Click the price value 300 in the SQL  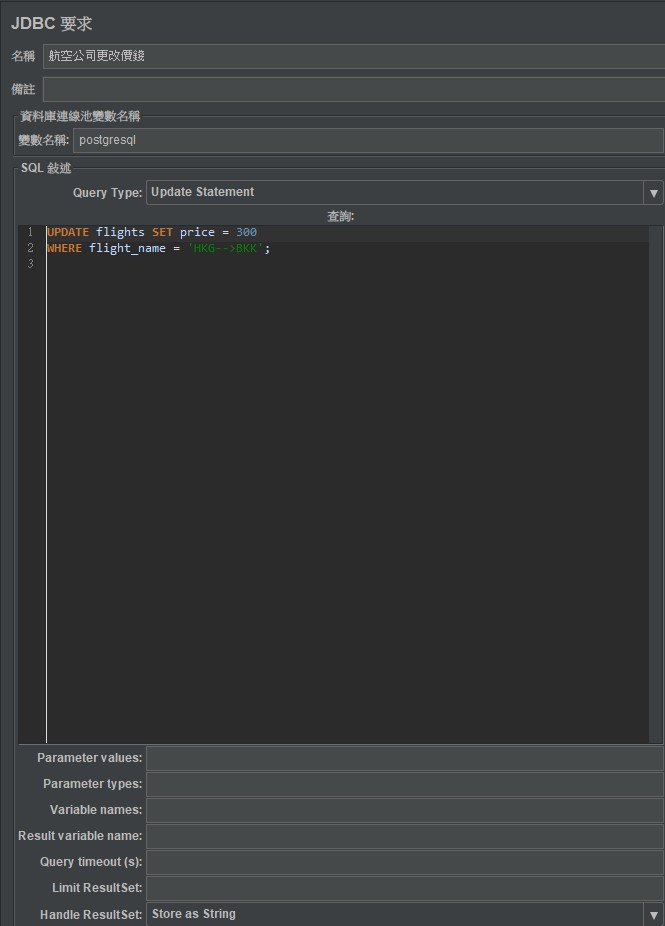coord(246,232)
